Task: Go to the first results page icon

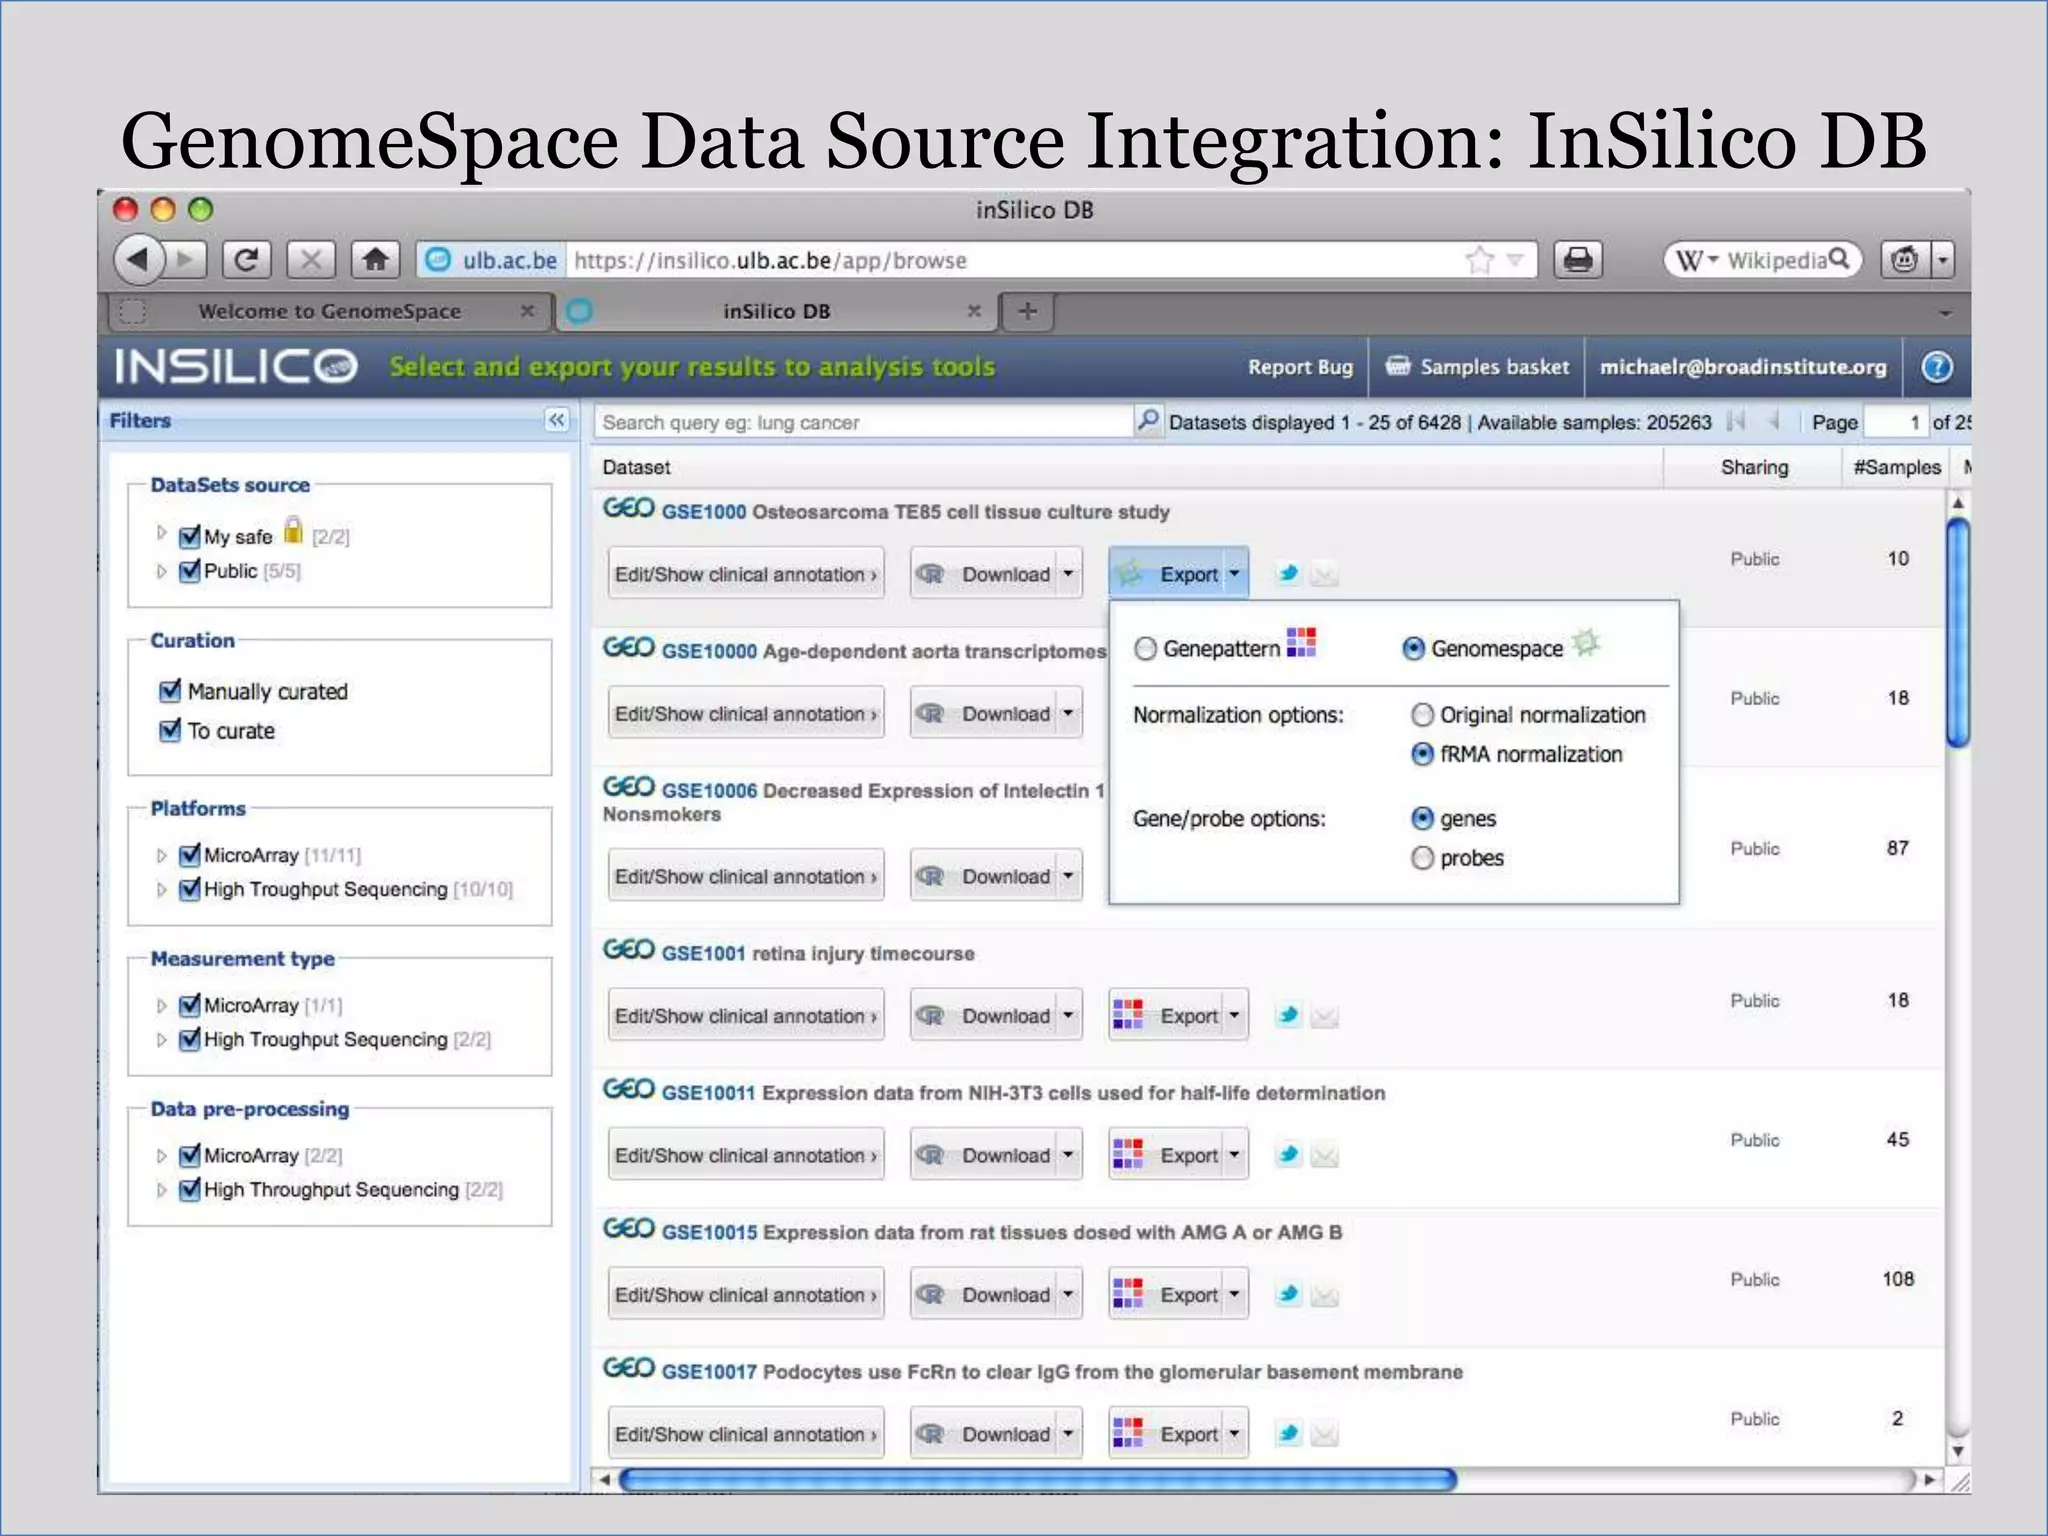Action: (1736, 421)
